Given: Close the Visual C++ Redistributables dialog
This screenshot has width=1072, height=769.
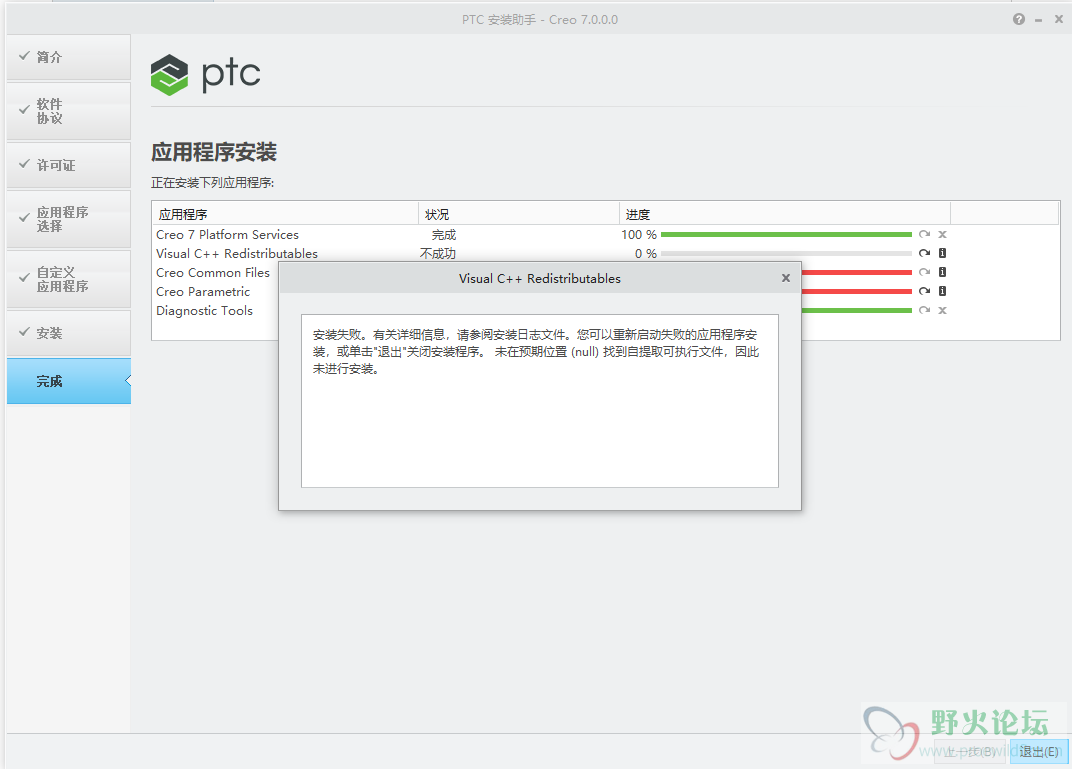Looking at the screenshot, I should [x=786, y=278].
